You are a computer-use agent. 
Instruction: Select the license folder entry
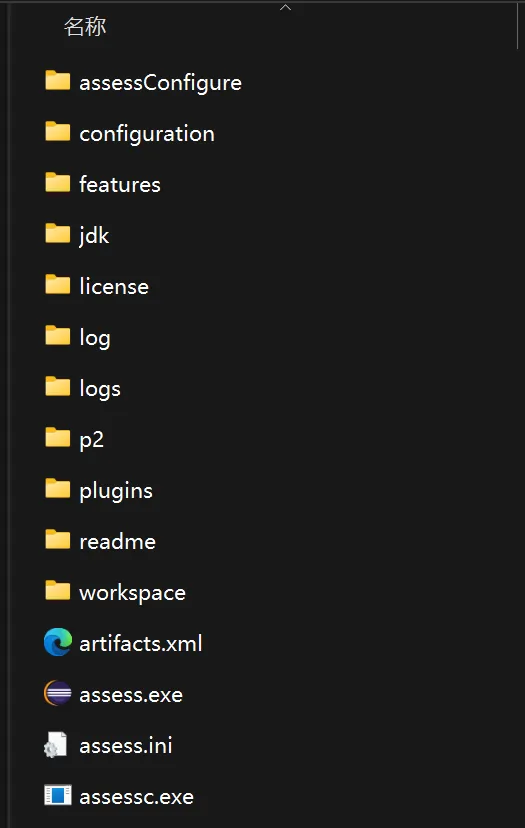coord(114,287)
